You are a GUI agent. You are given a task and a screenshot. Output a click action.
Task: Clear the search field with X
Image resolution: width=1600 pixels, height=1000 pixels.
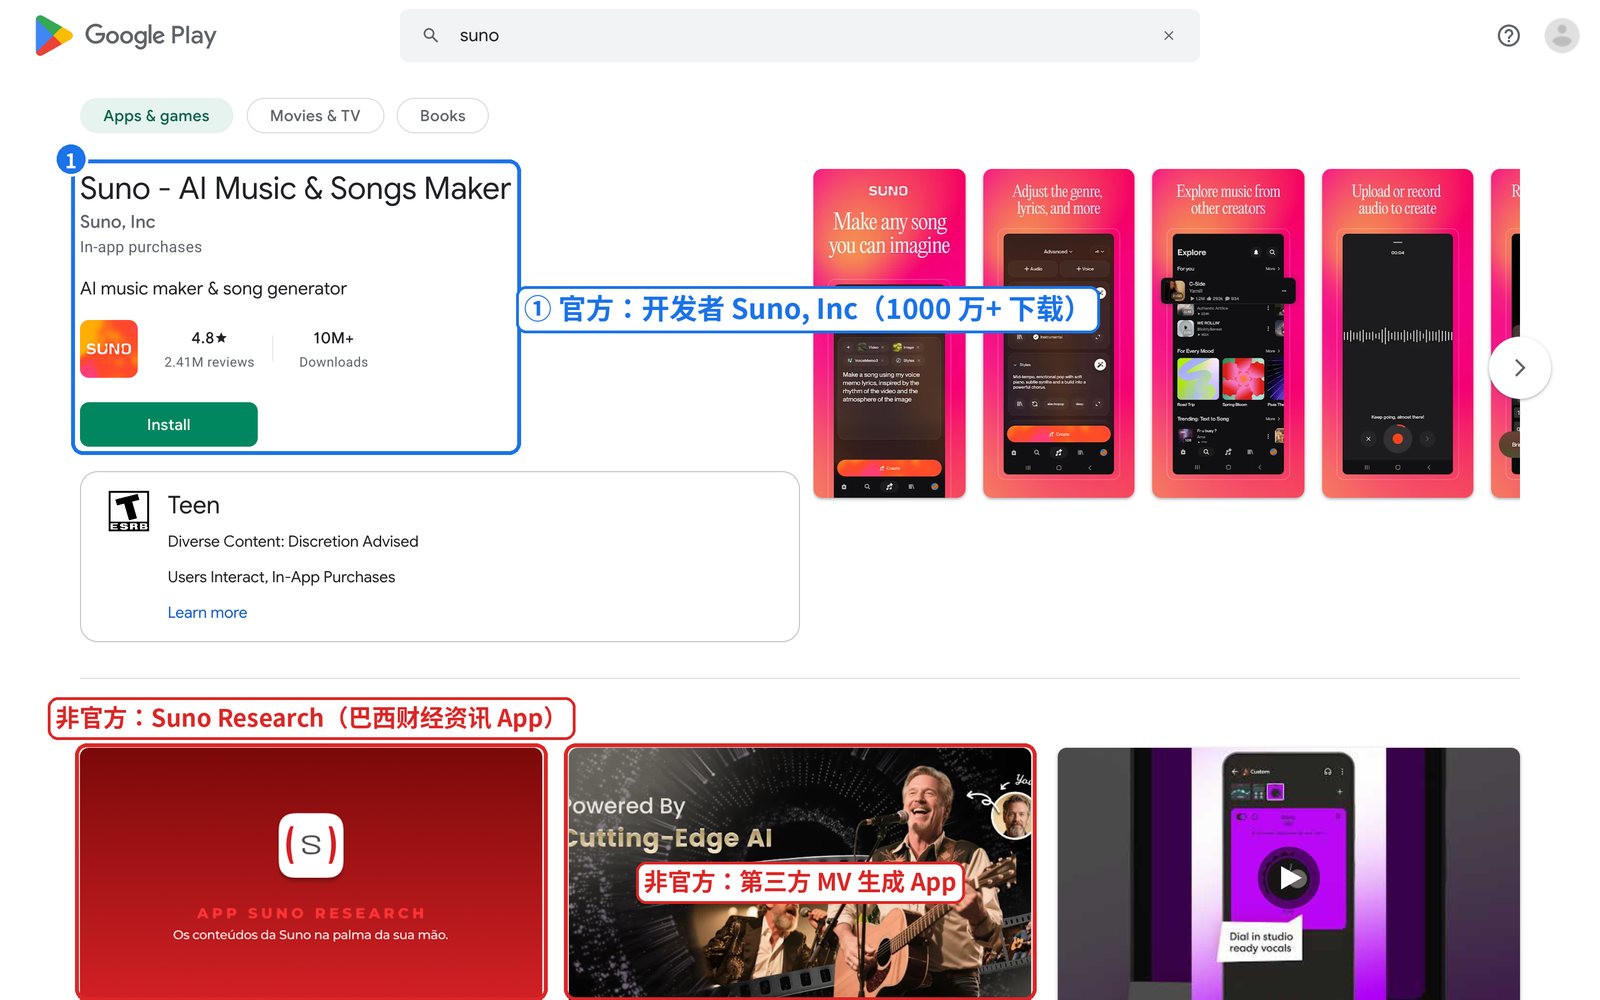click(1168, 35)
